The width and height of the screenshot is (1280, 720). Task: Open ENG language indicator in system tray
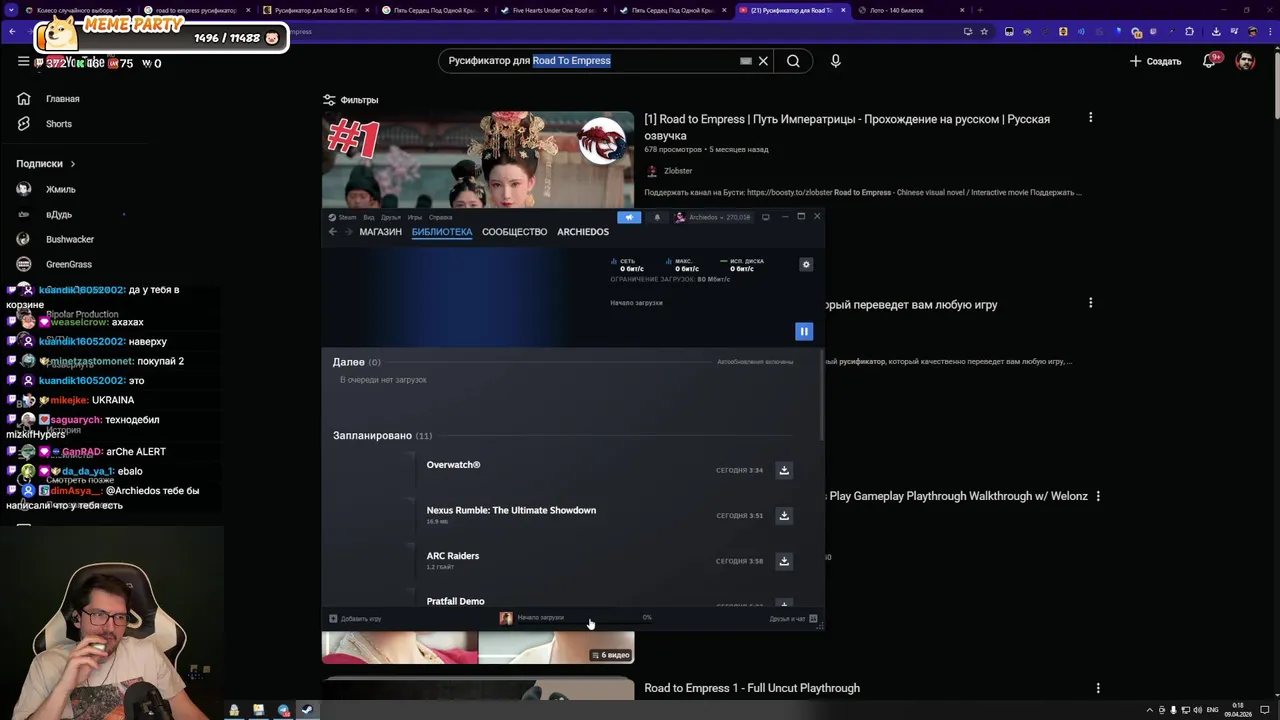pyautogui.click(x=1213, y=710)
